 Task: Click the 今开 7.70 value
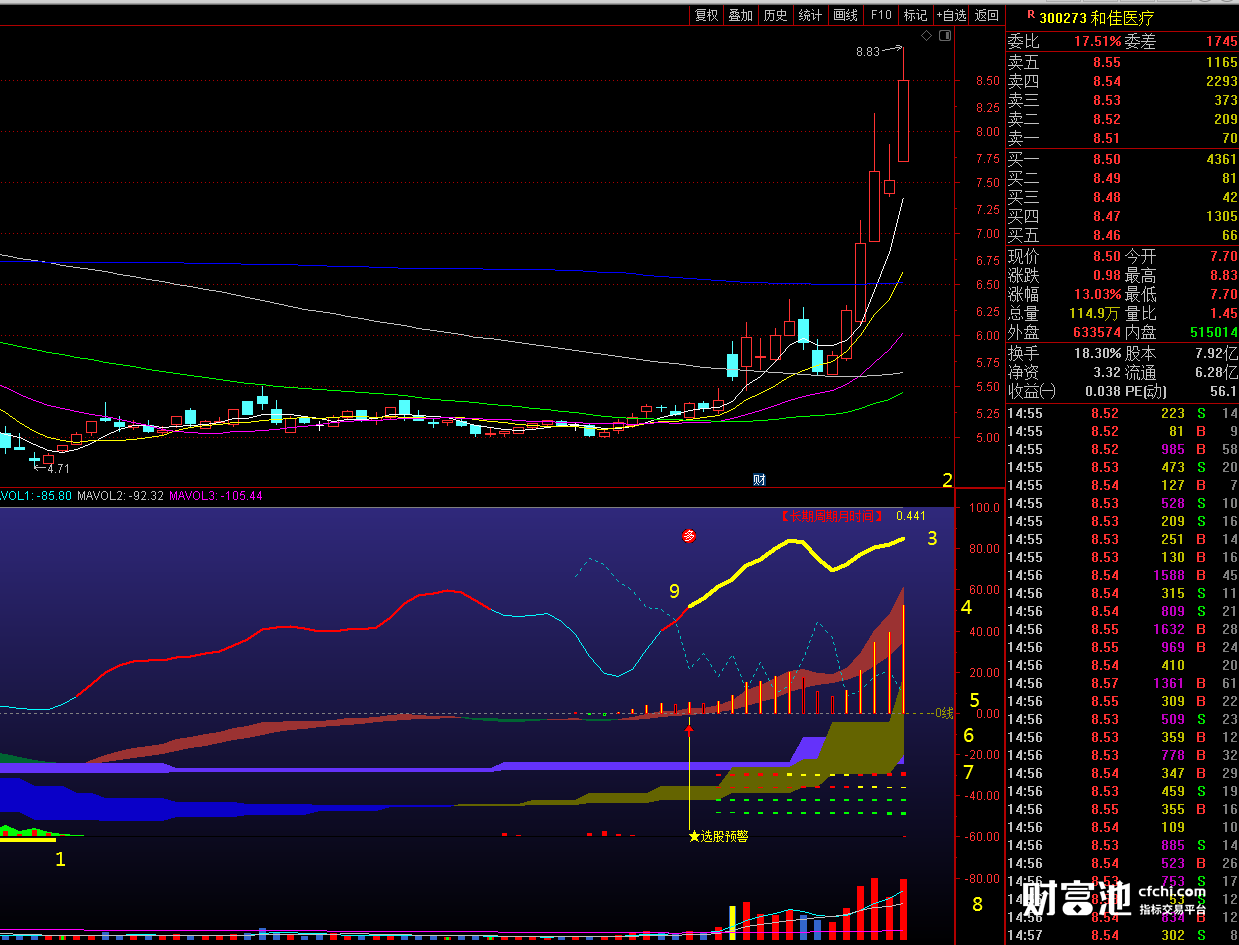1224,257
